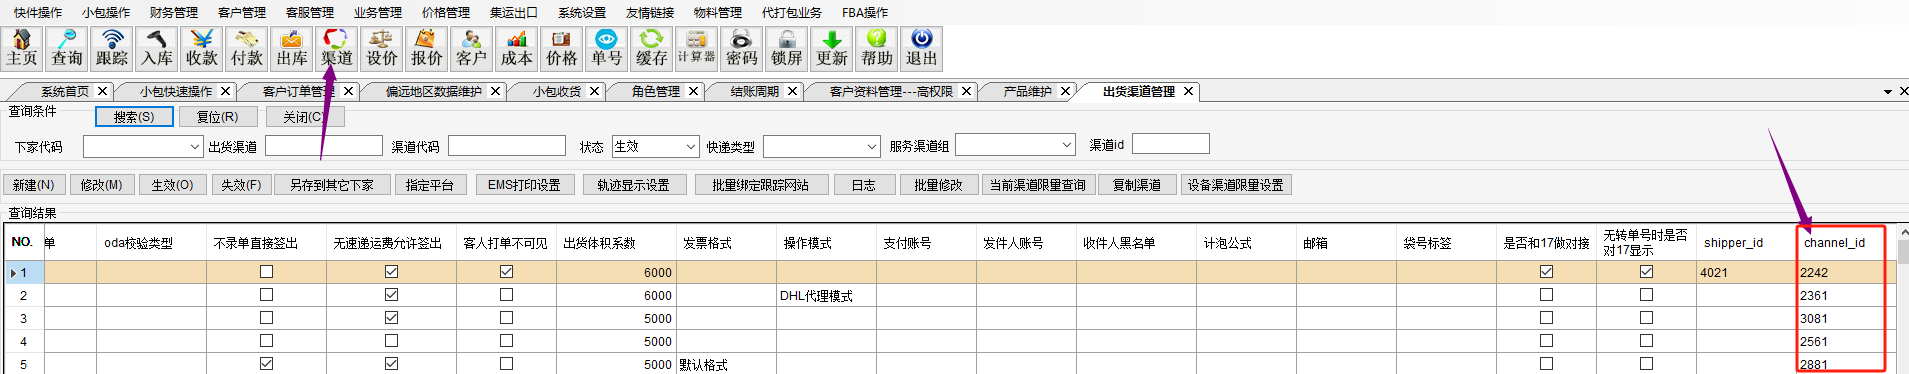Click the channel_id column header
Image resolution: width=1909 pixels, height=374 pixels.
pos(1834,243)
